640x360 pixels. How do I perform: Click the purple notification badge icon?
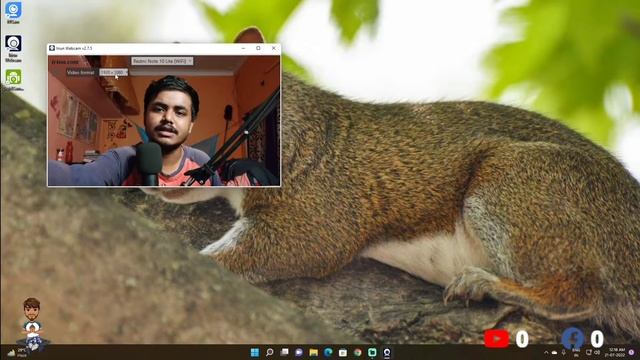point(631,352)
